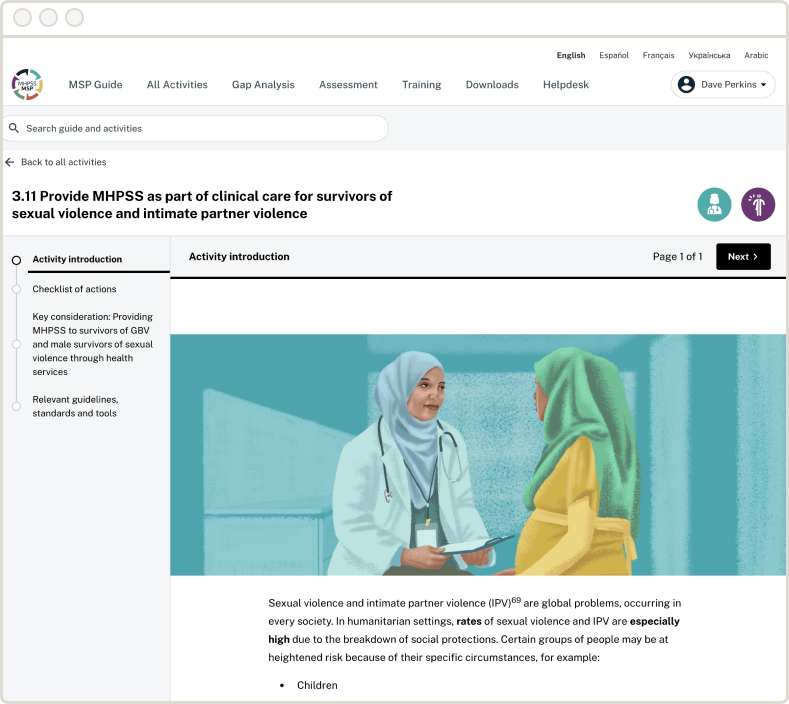Click the back arrow icon
The image size is (789, 704).
(x=10, y=162)
